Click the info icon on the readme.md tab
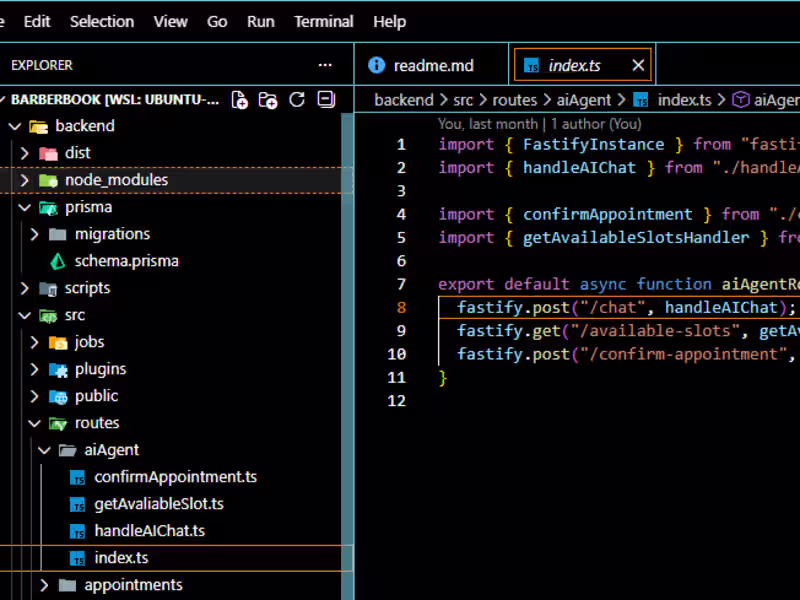 click(x=375, y=64)
